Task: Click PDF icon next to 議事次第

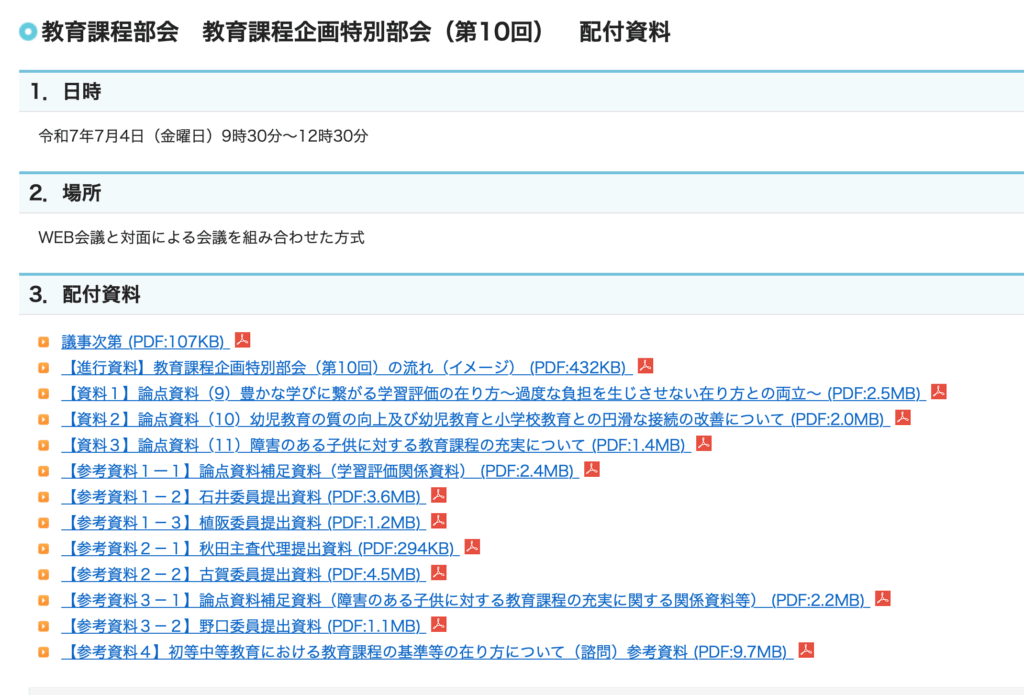Action: pos(242,340)
